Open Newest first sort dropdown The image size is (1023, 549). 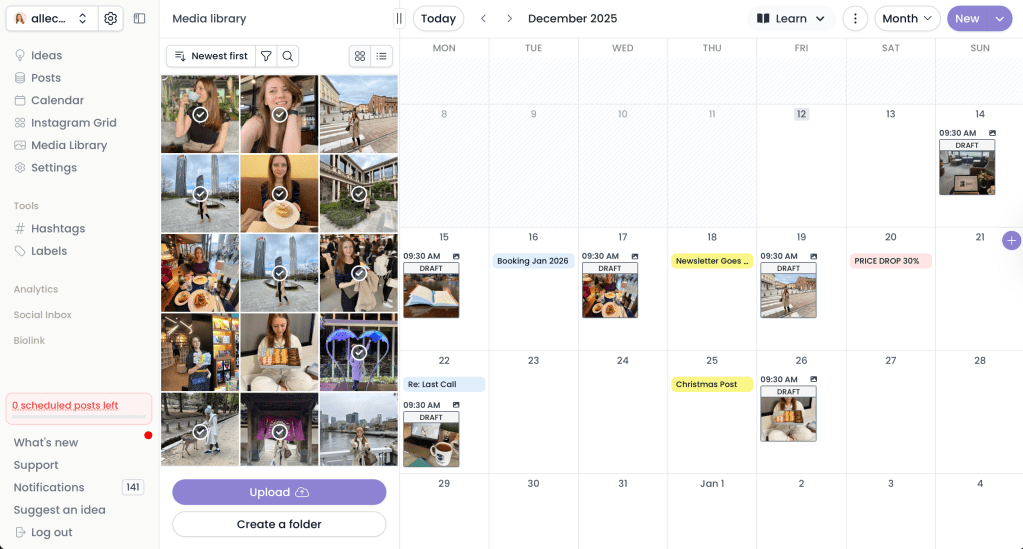pyautogui.click(x=211, y=56)
